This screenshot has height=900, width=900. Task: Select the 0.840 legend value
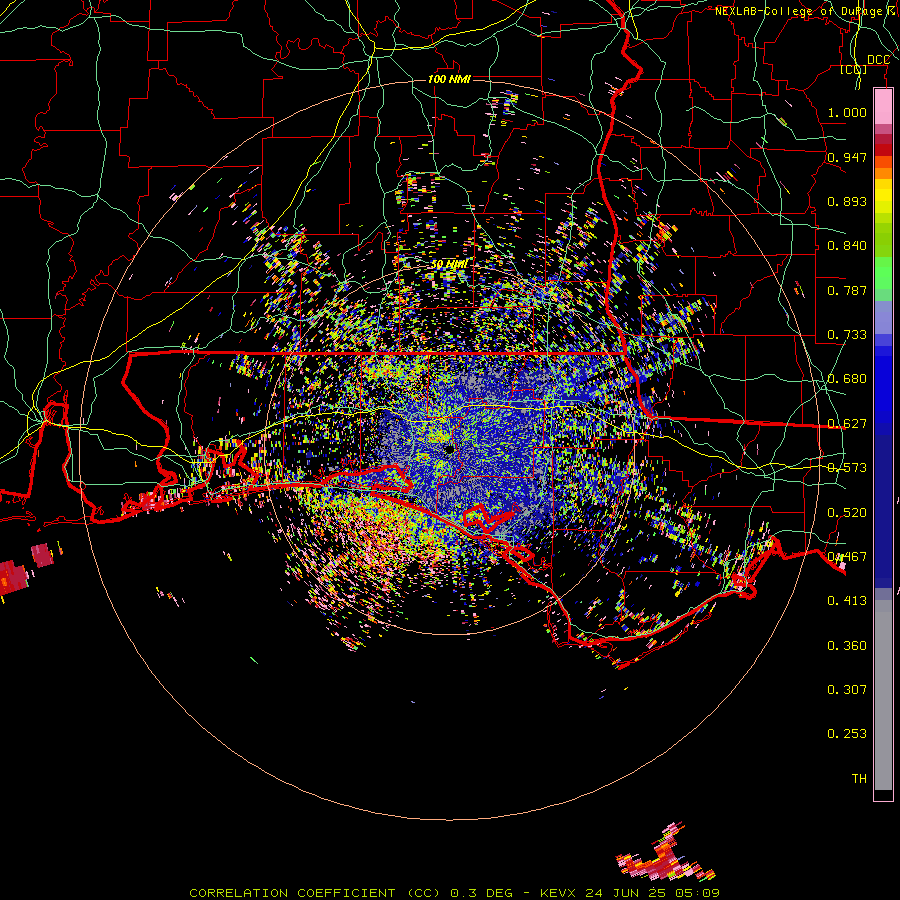pyautogui.click(x=847, y=246)
